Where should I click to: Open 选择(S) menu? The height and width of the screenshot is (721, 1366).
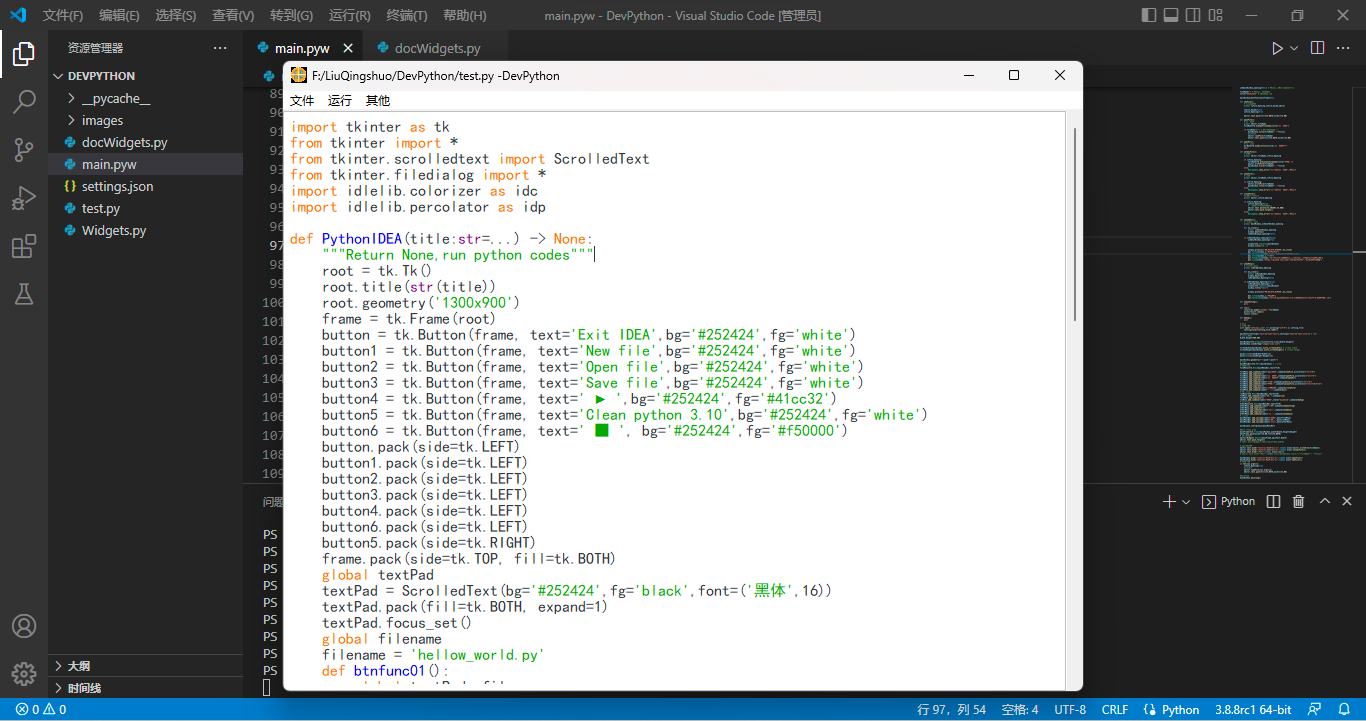(x=176, y=16)
